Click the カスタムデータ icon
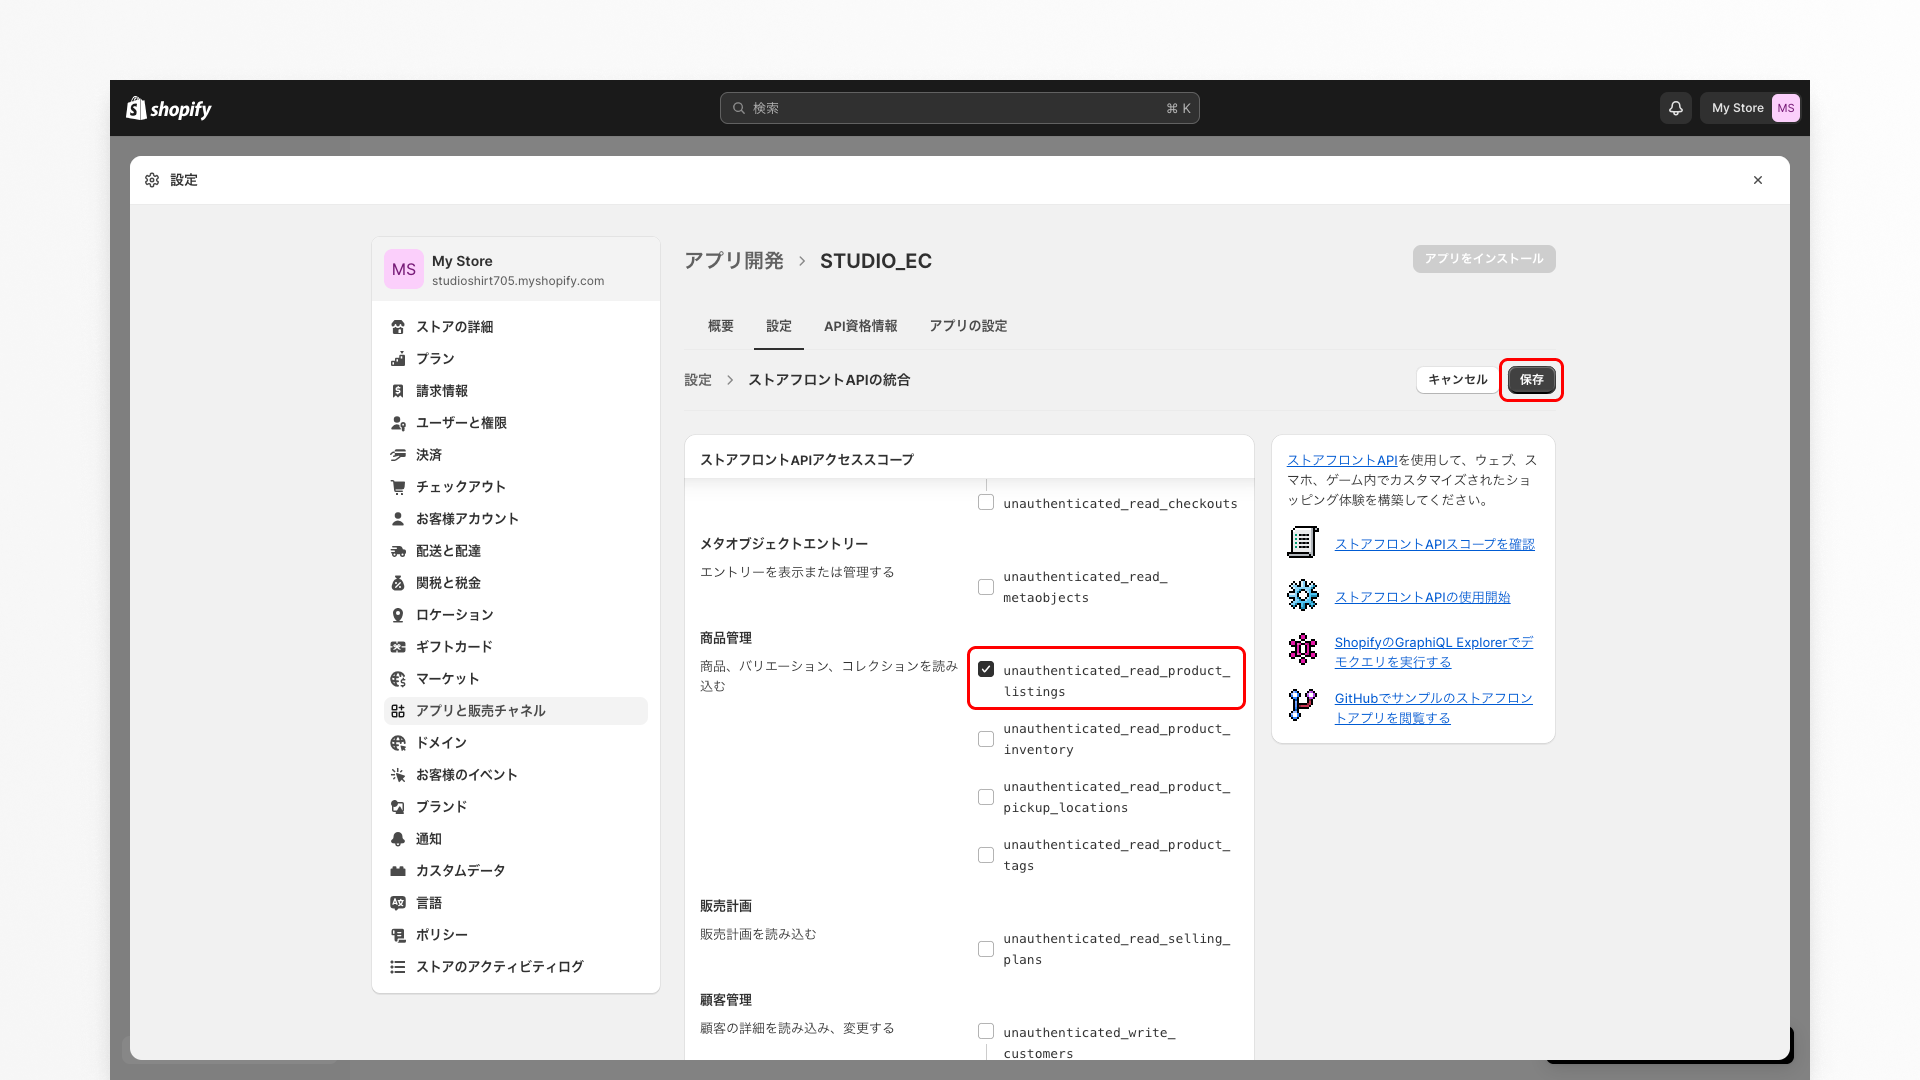 click(x=398, y=871)
